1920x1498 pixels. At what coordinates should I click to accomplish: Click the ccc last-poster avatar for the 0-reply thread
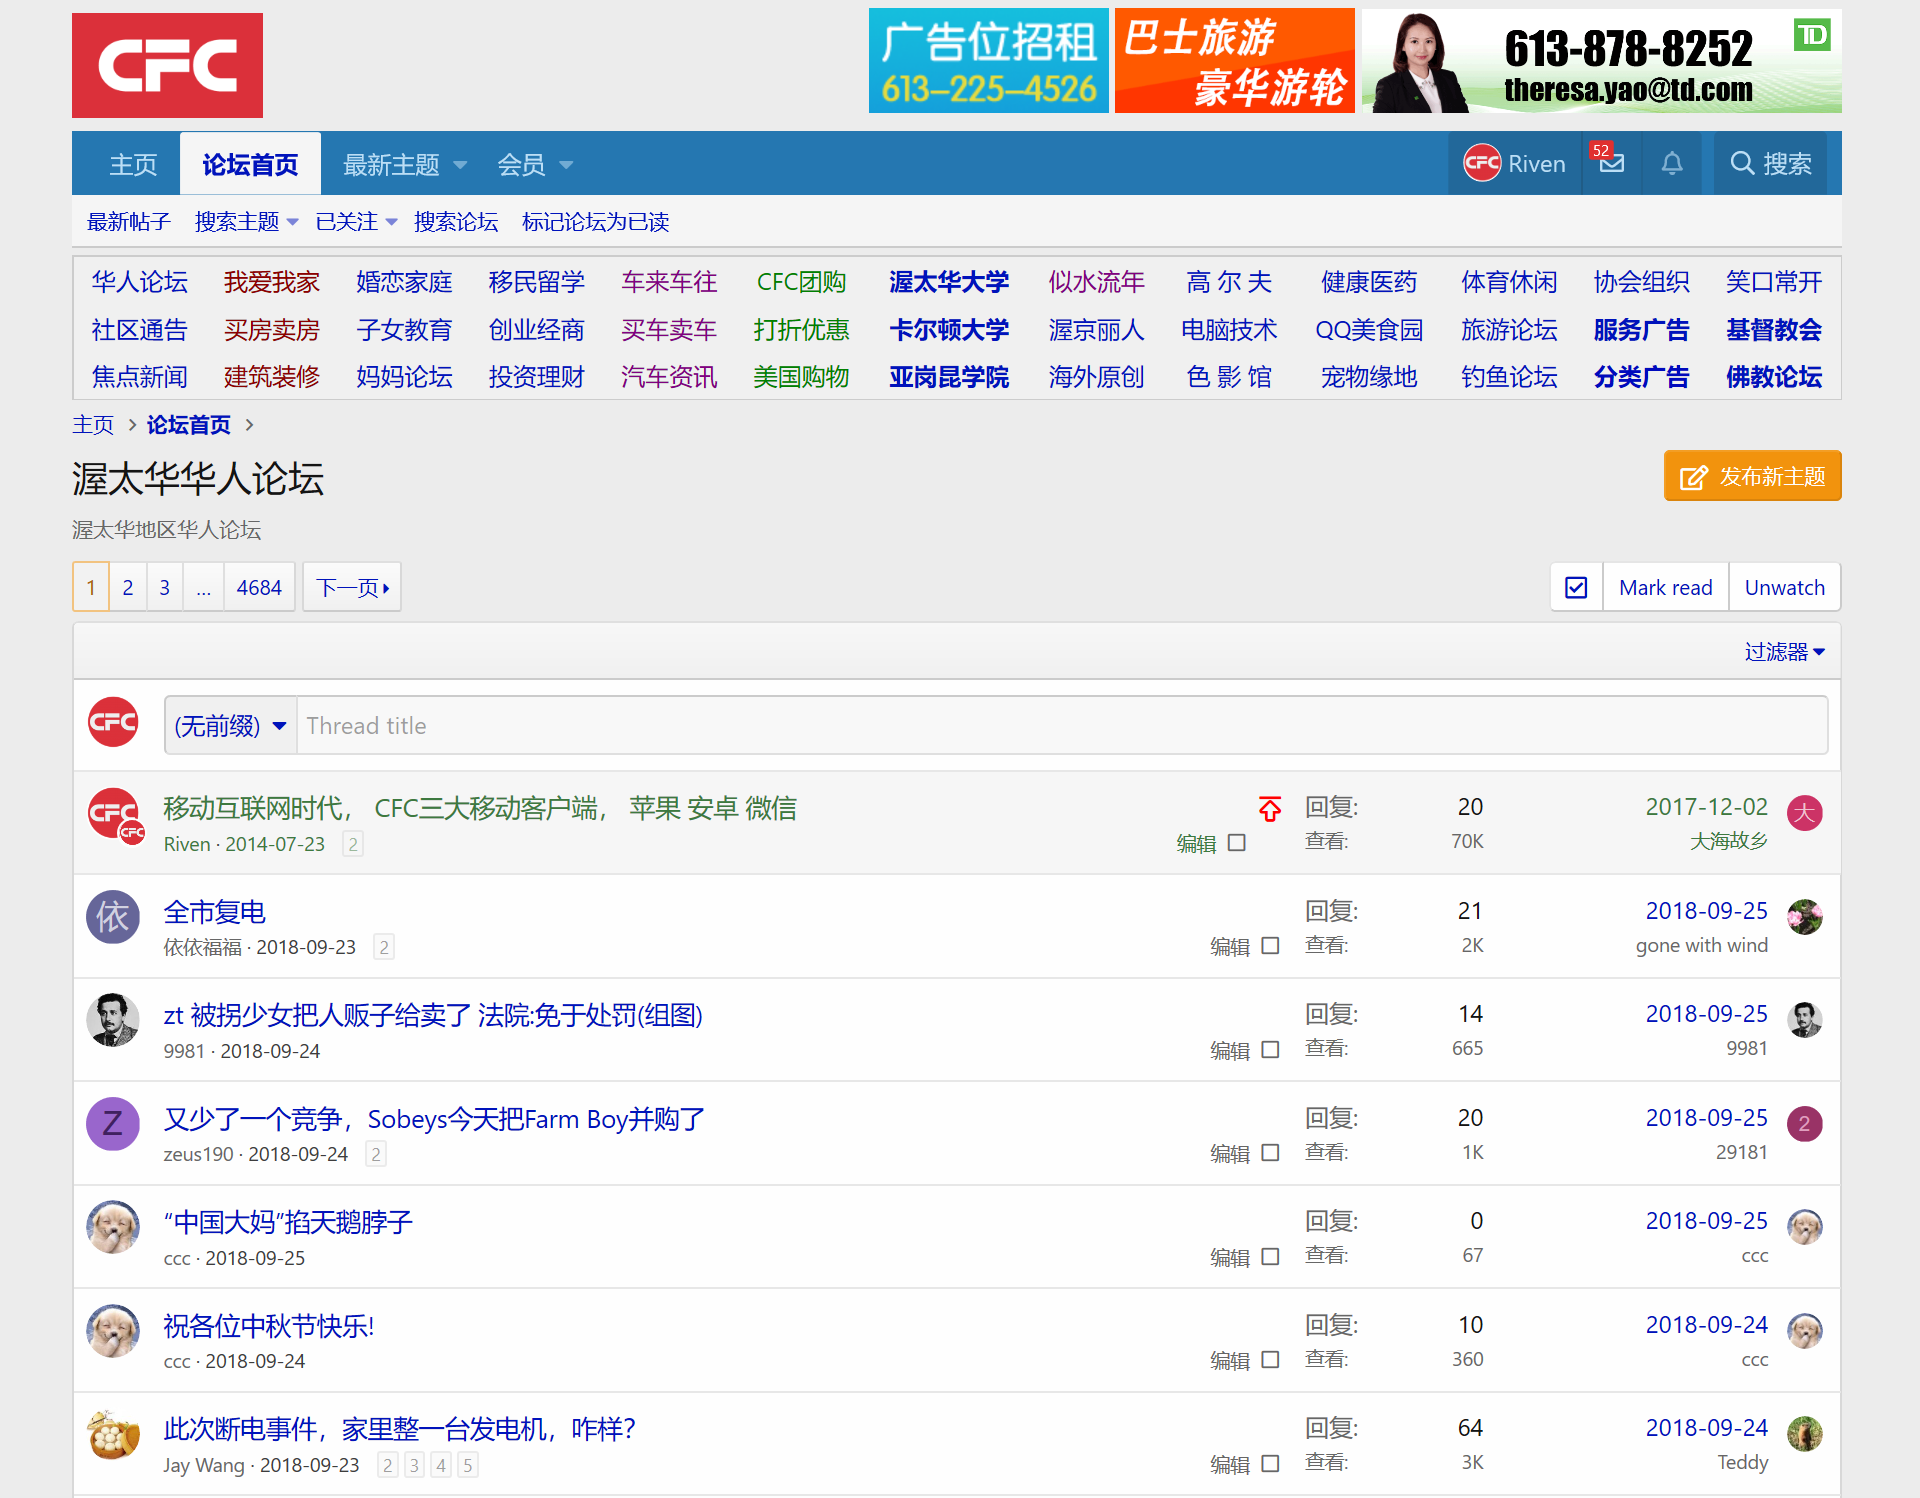click(x=1805, y=1227)
